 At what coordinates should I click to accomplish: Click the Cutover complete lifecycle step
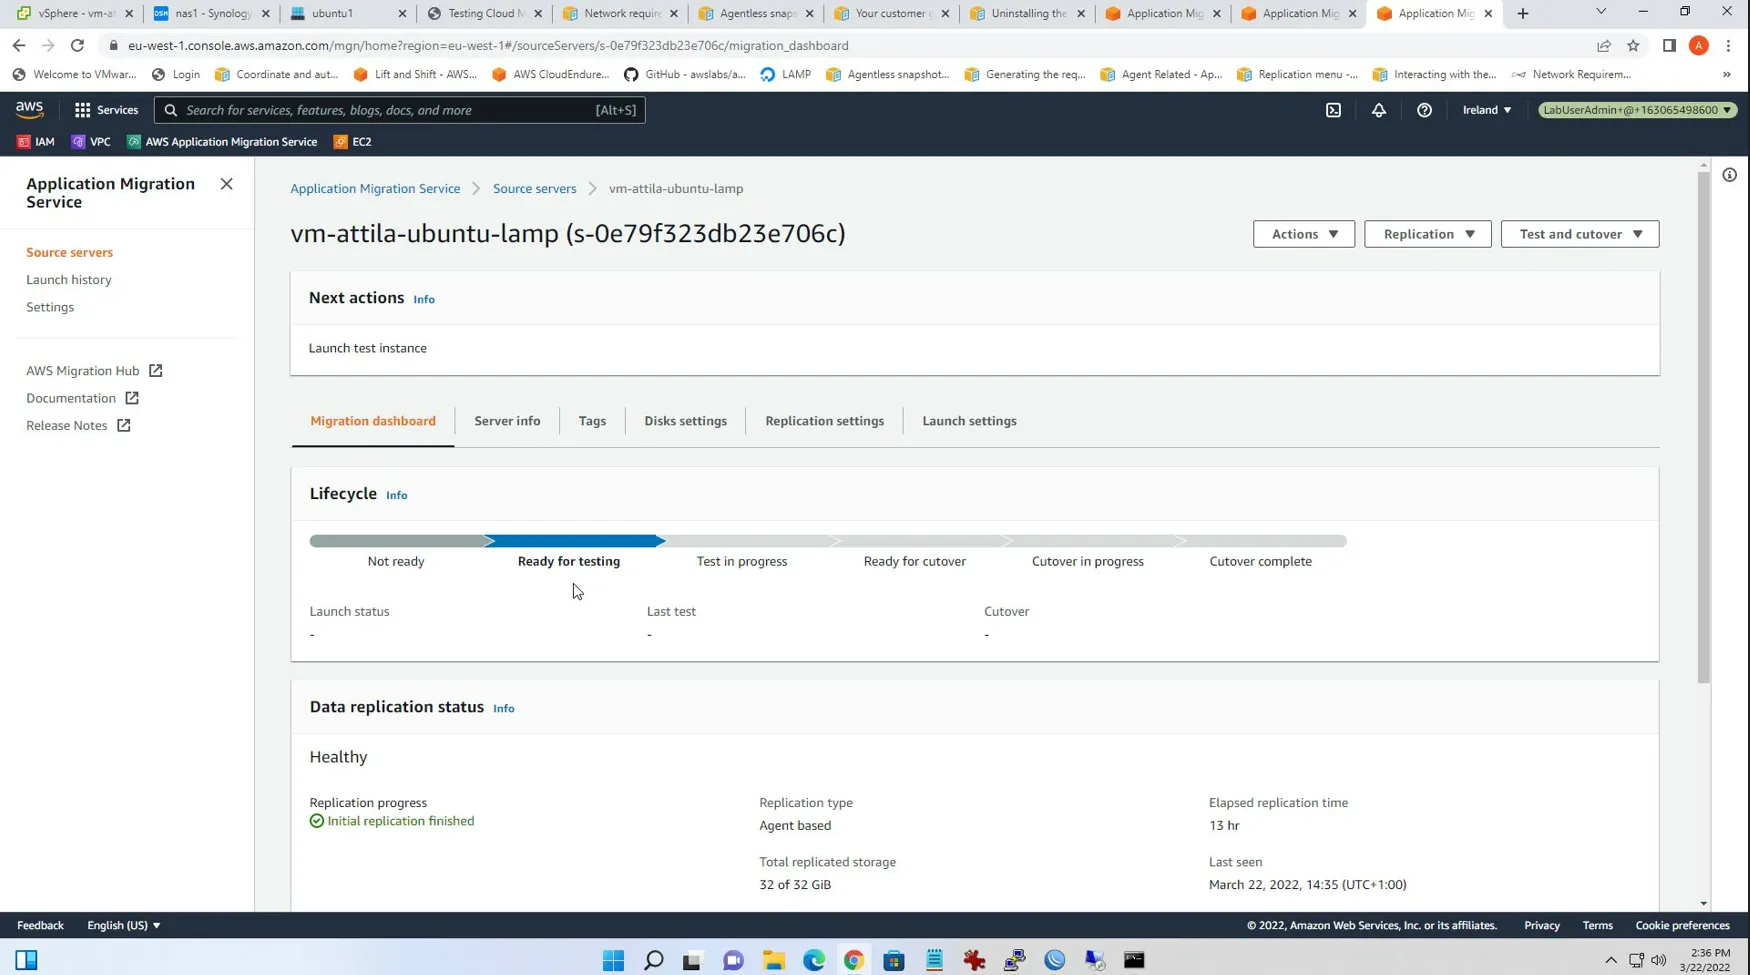1260,561
